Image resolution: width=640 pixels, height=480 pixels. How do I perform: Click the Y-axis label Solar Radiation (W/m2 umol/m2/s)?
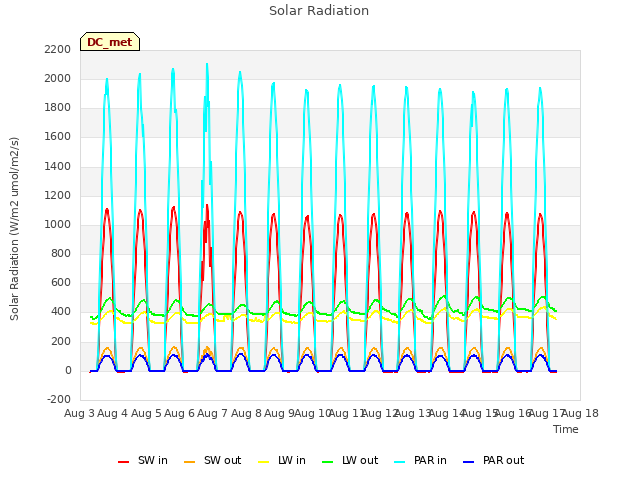click(x=14, y=229)
